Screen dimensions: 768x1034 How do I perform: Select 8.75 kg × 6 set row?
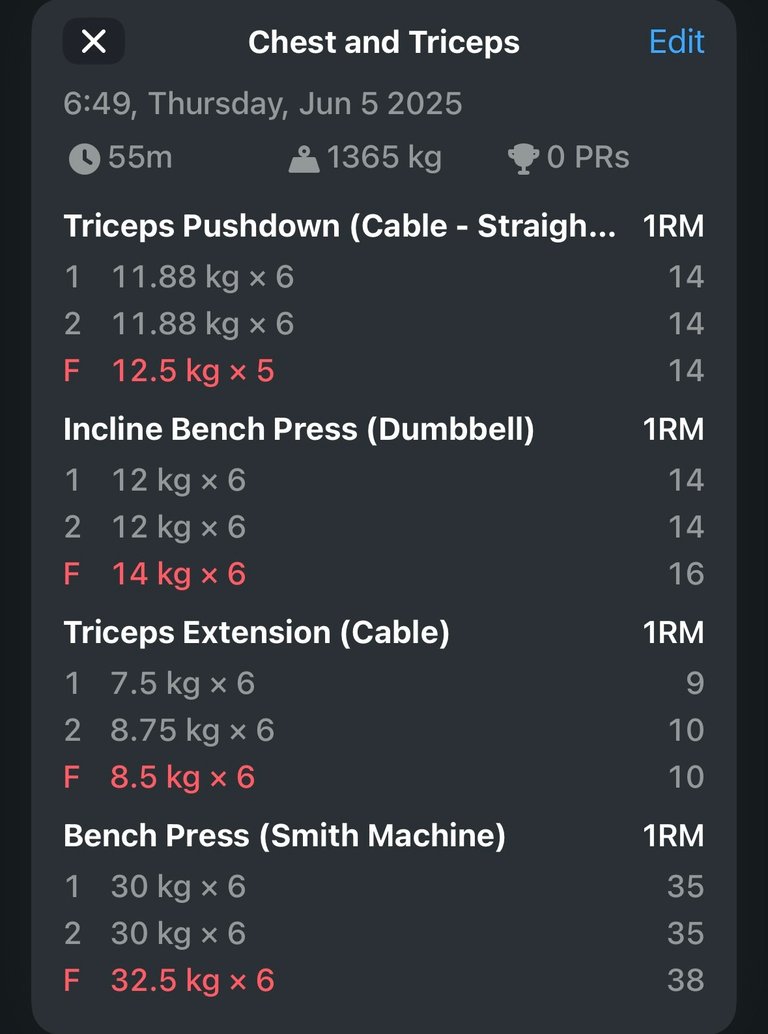tap(384, 730)
